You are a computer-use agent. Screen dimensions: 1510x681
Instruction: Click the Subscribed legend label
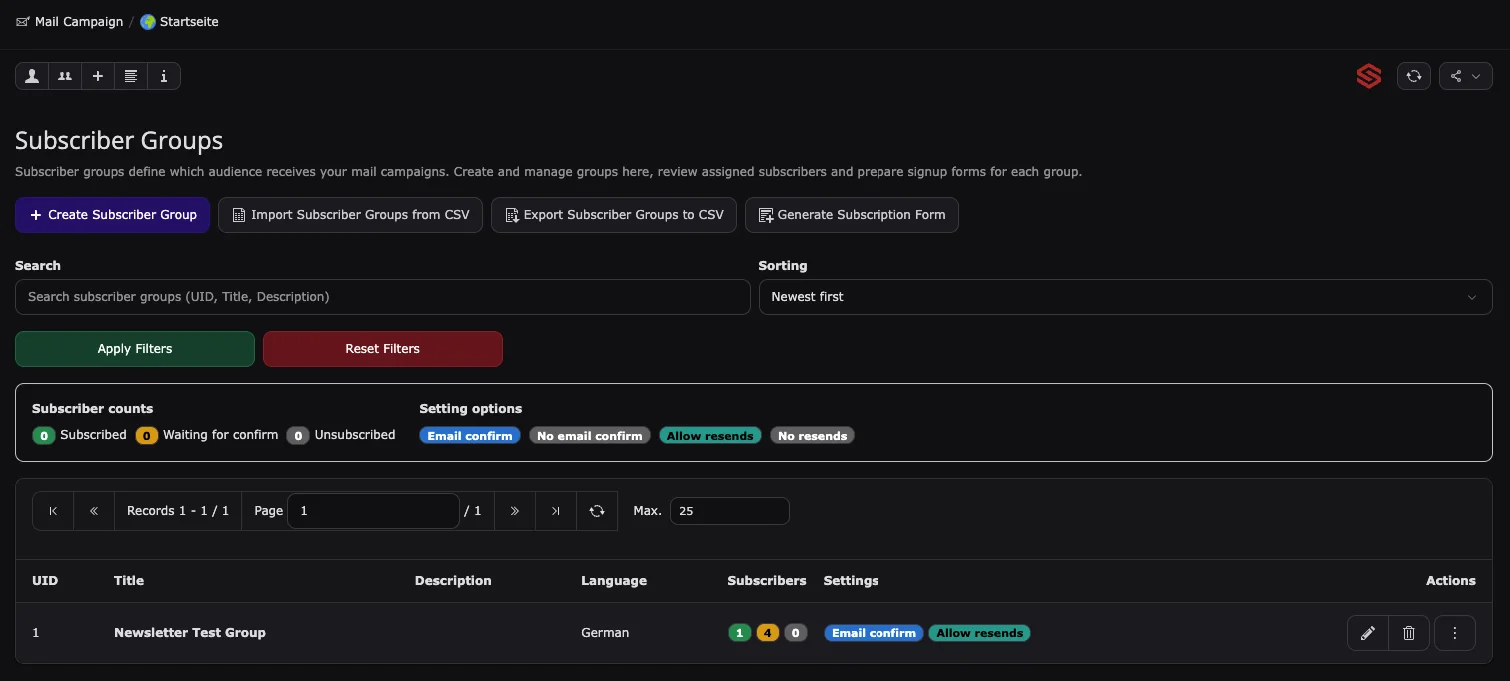click(93, 435)
